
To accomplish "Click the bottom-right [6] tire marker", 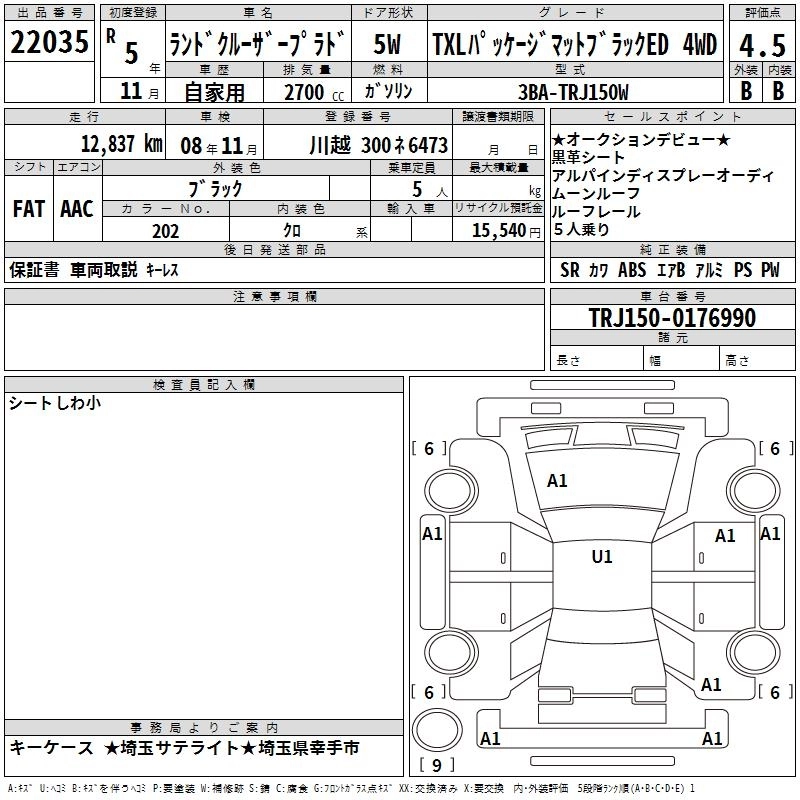I will (774, 692).
